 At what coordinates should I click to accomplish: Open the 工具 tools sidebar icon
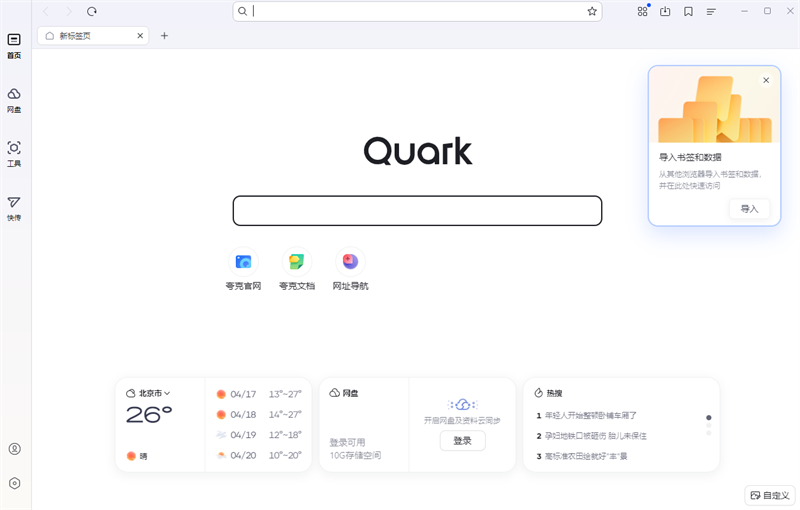[x=14, y=154]
